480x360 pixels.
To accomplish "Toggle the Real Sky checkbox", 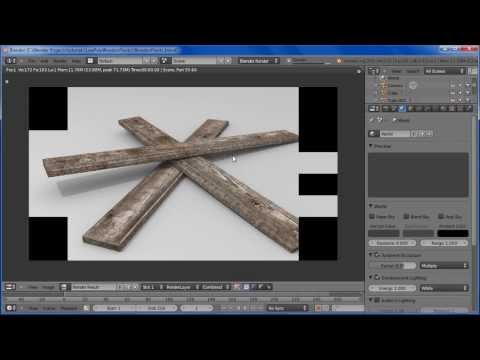I will [x=441, y=217].
